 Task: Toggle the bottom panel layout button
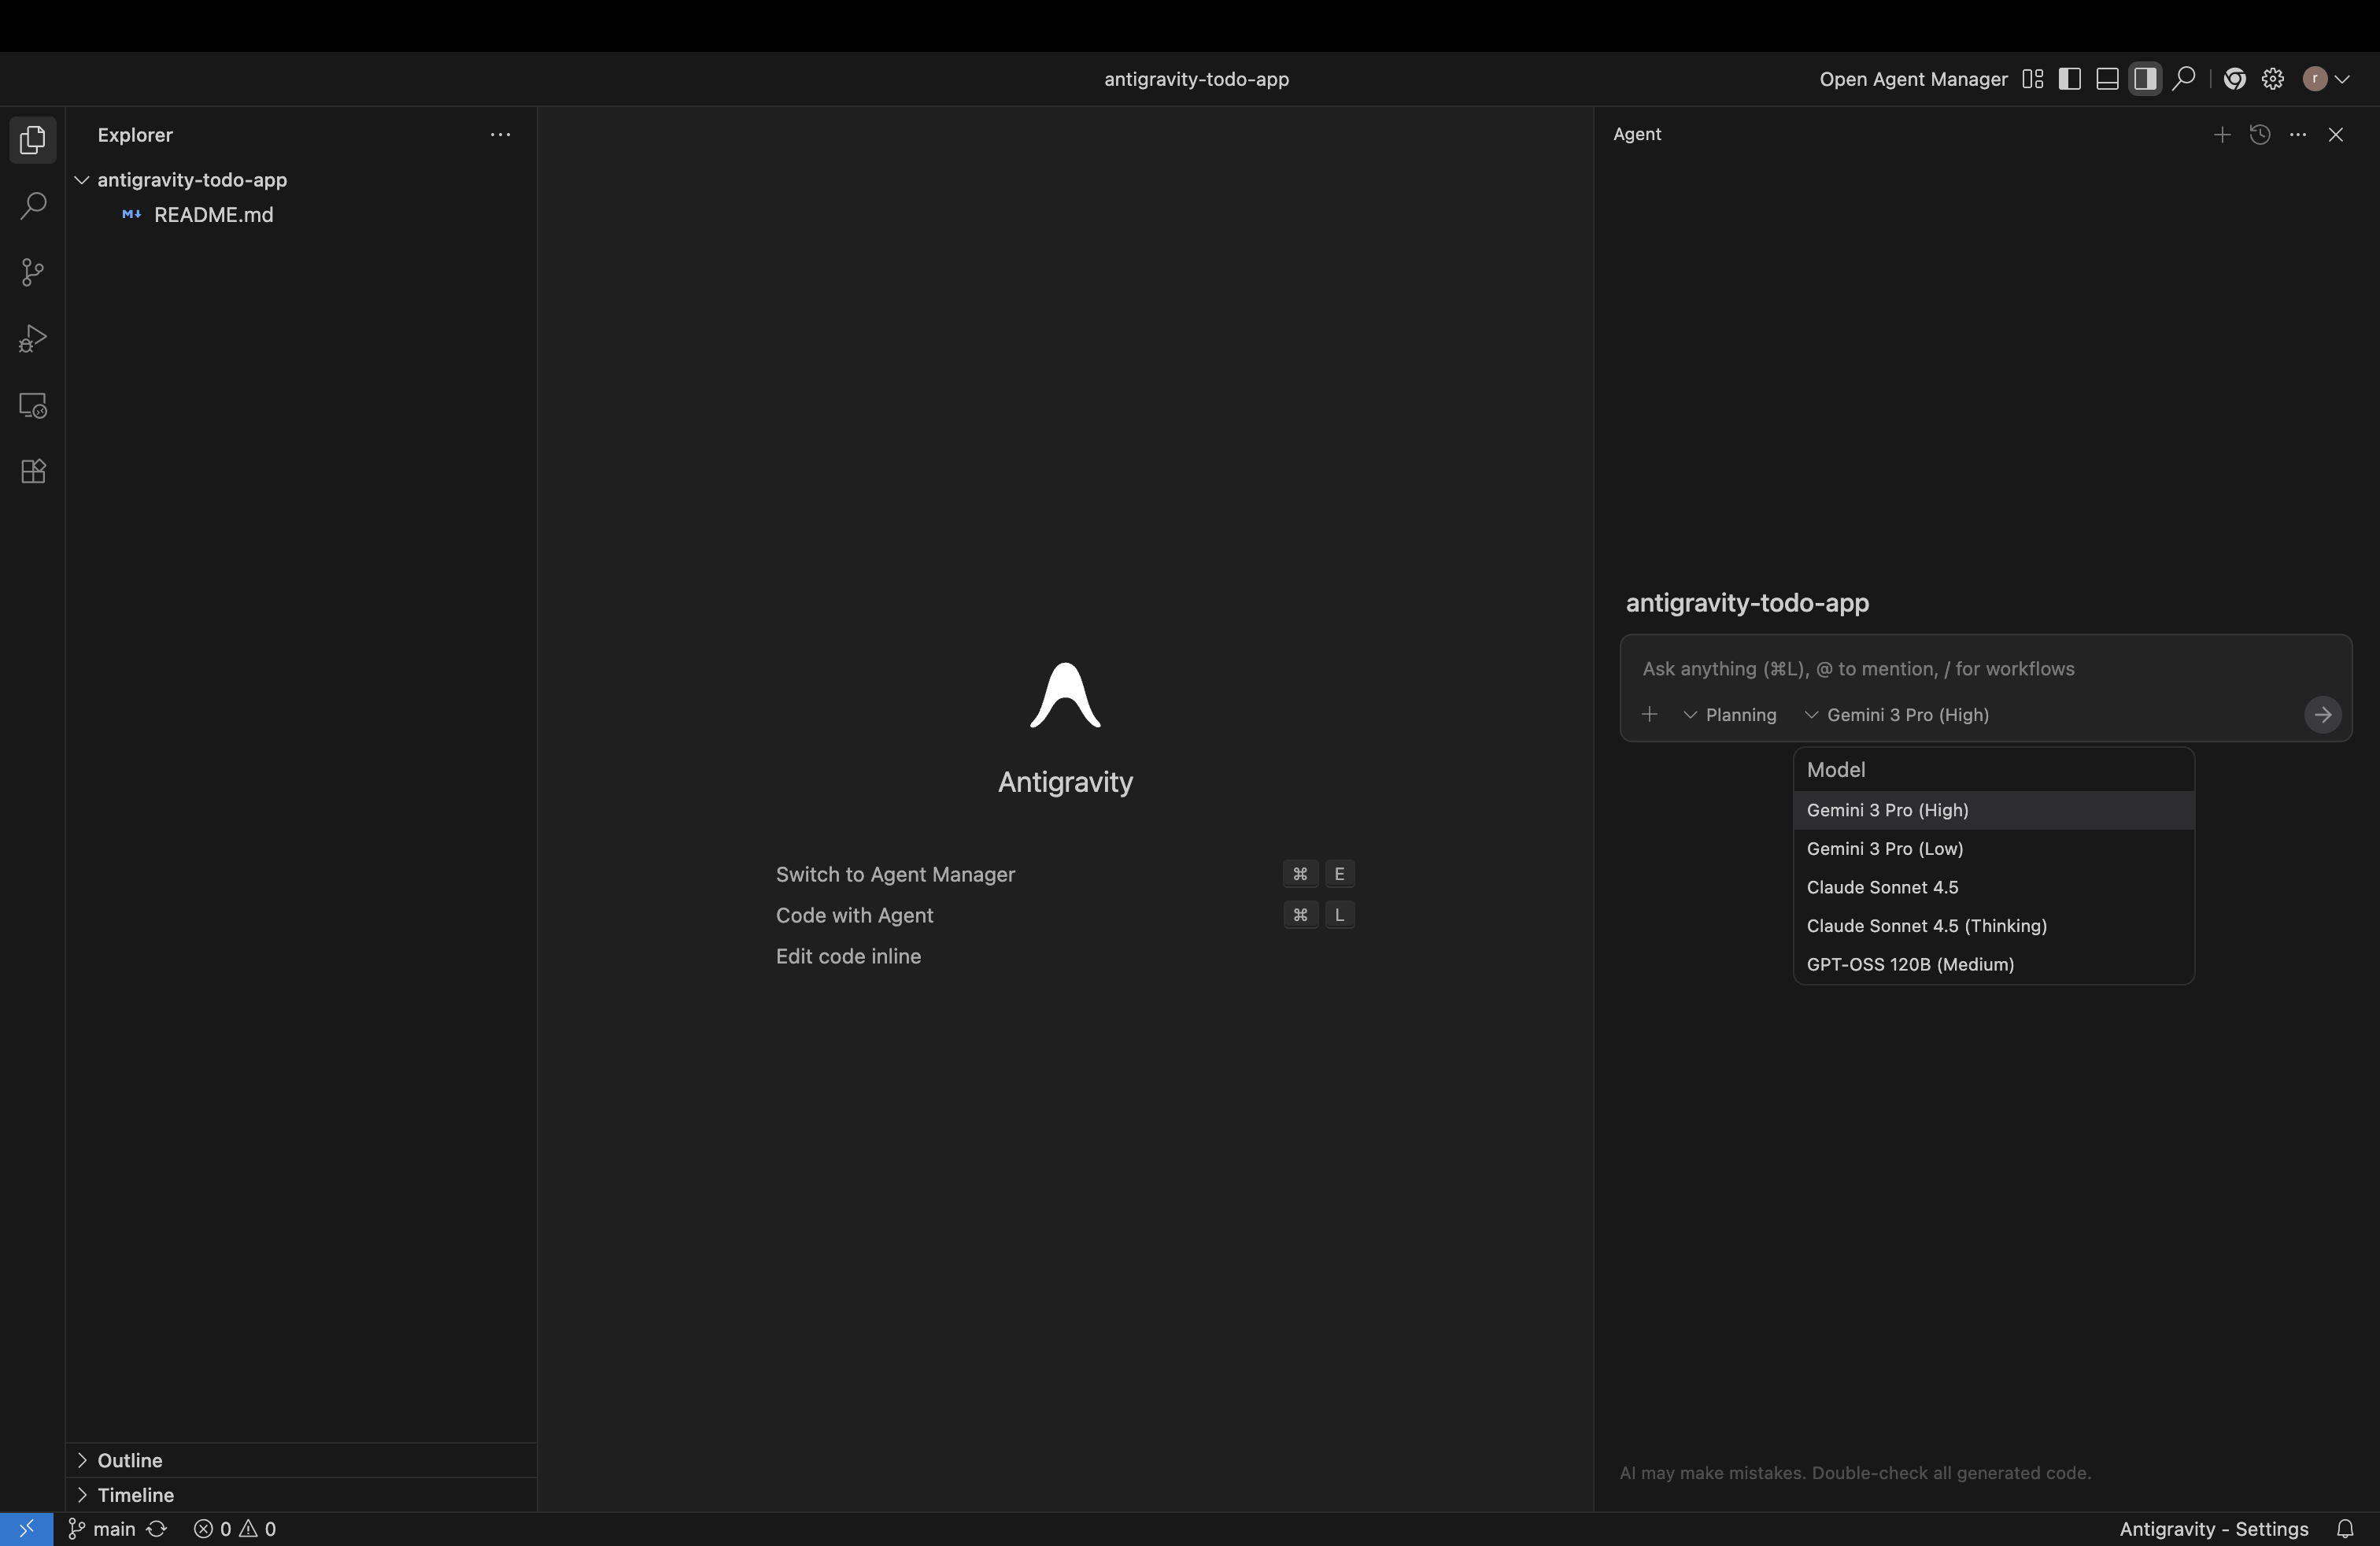pos(2107,79)
